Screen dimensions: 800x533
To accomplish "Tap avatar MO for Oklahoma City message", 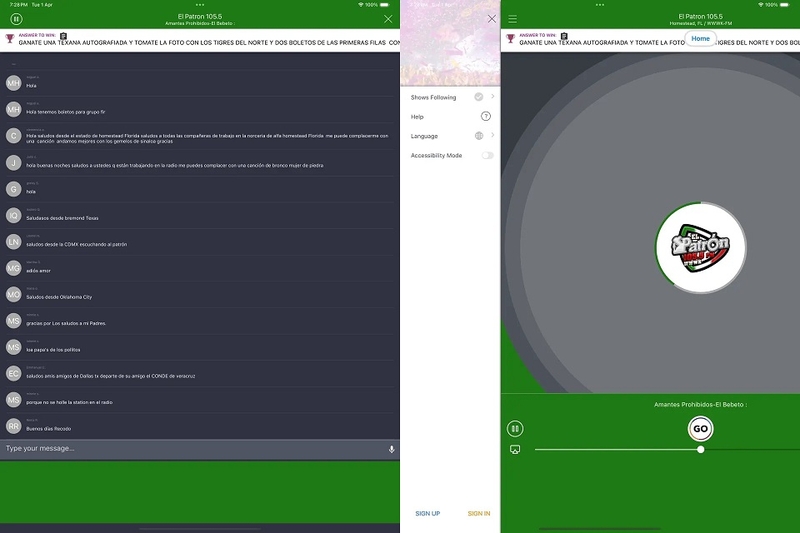I will [13, 294].
